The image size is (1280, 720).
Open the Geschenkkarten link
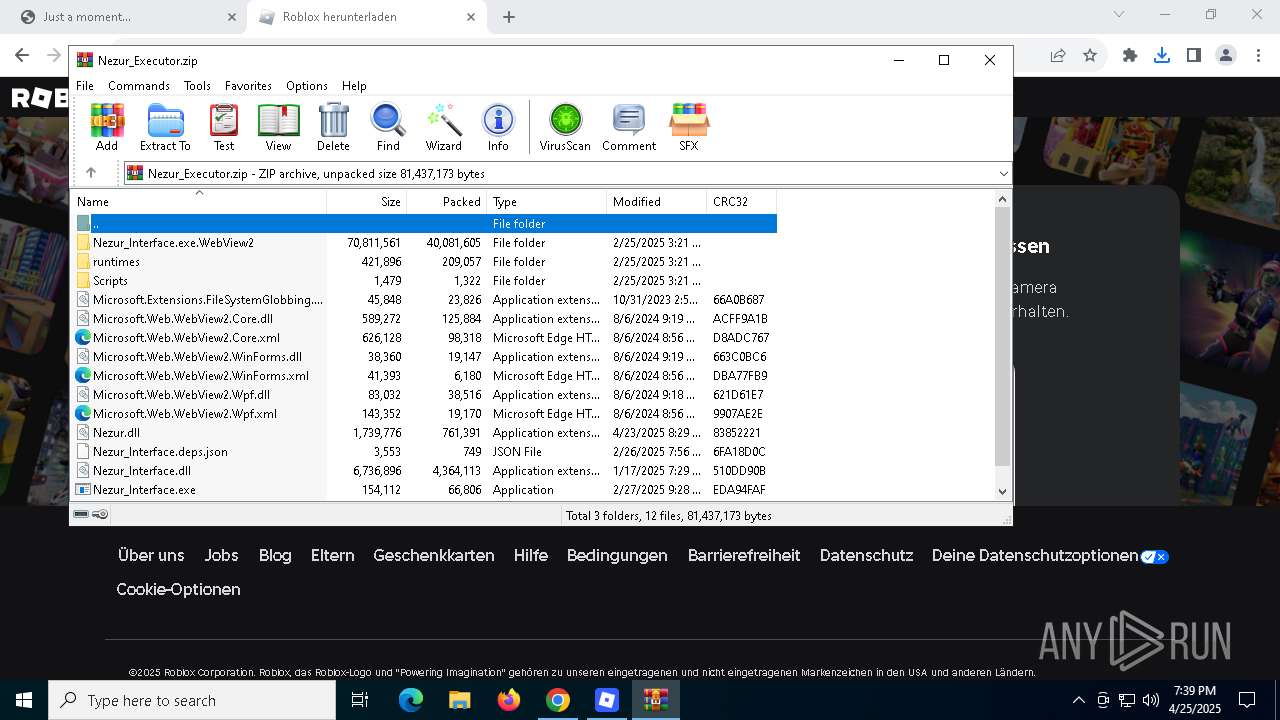click(x=434, y=555)
